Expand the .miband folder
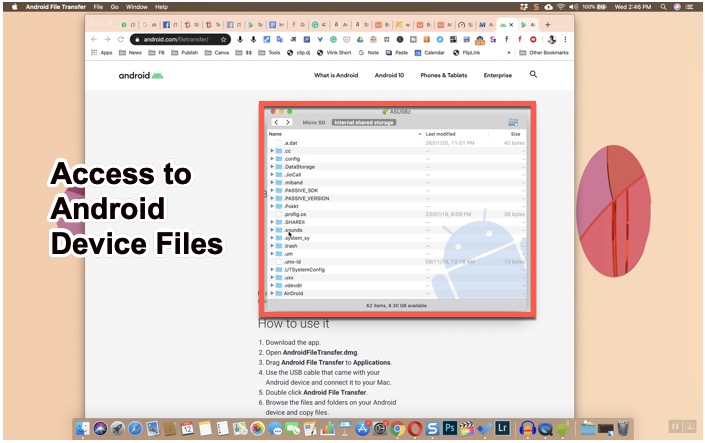705x443 pixels. (272, 183)
